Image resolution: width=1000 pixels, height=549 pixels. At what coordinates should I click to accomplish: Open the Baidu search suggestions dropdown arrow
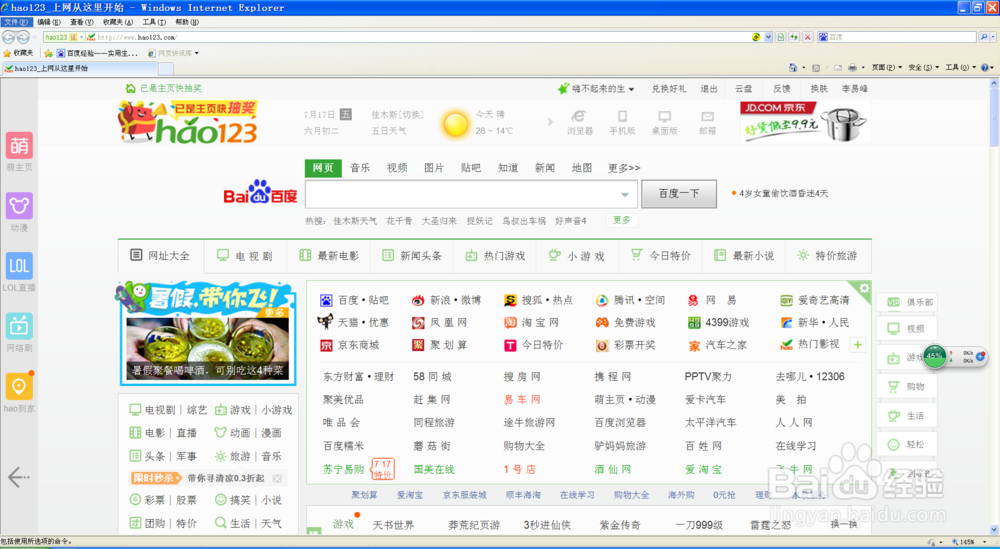pos(626,194)
